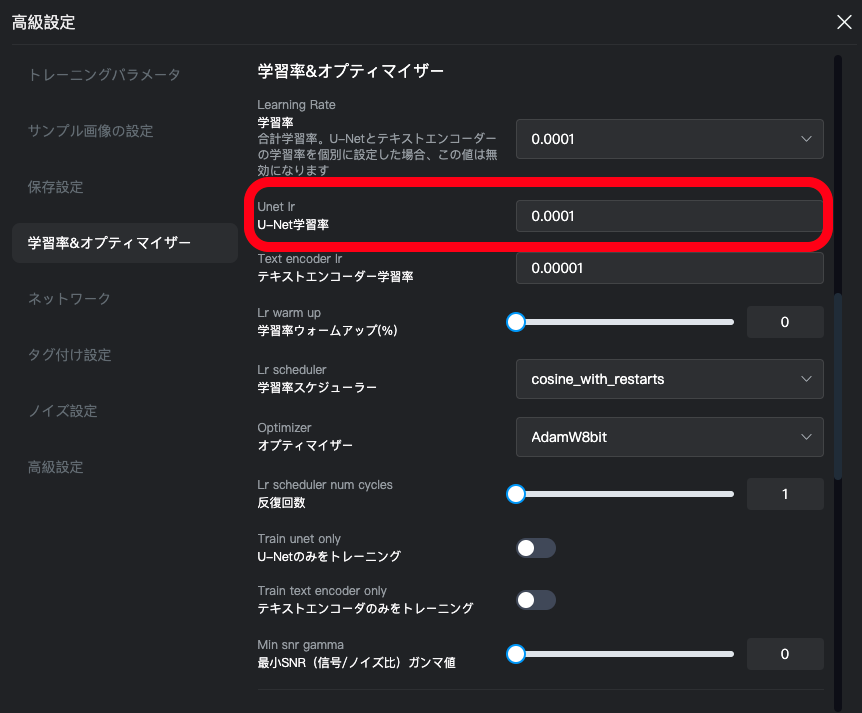Click the Lr warm up slider handle
This screenshot has width=862, height=713.
pyautogui.click(x=516, y=322)
